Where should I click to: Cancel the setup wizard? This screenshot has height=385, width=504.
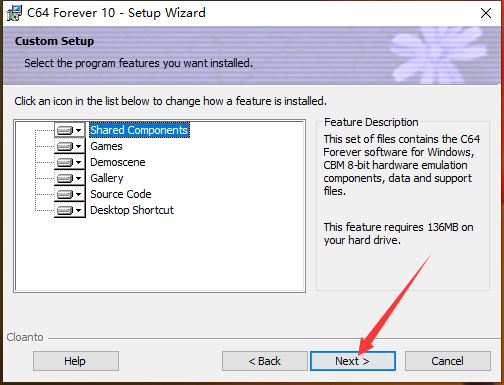pos(448,361)
